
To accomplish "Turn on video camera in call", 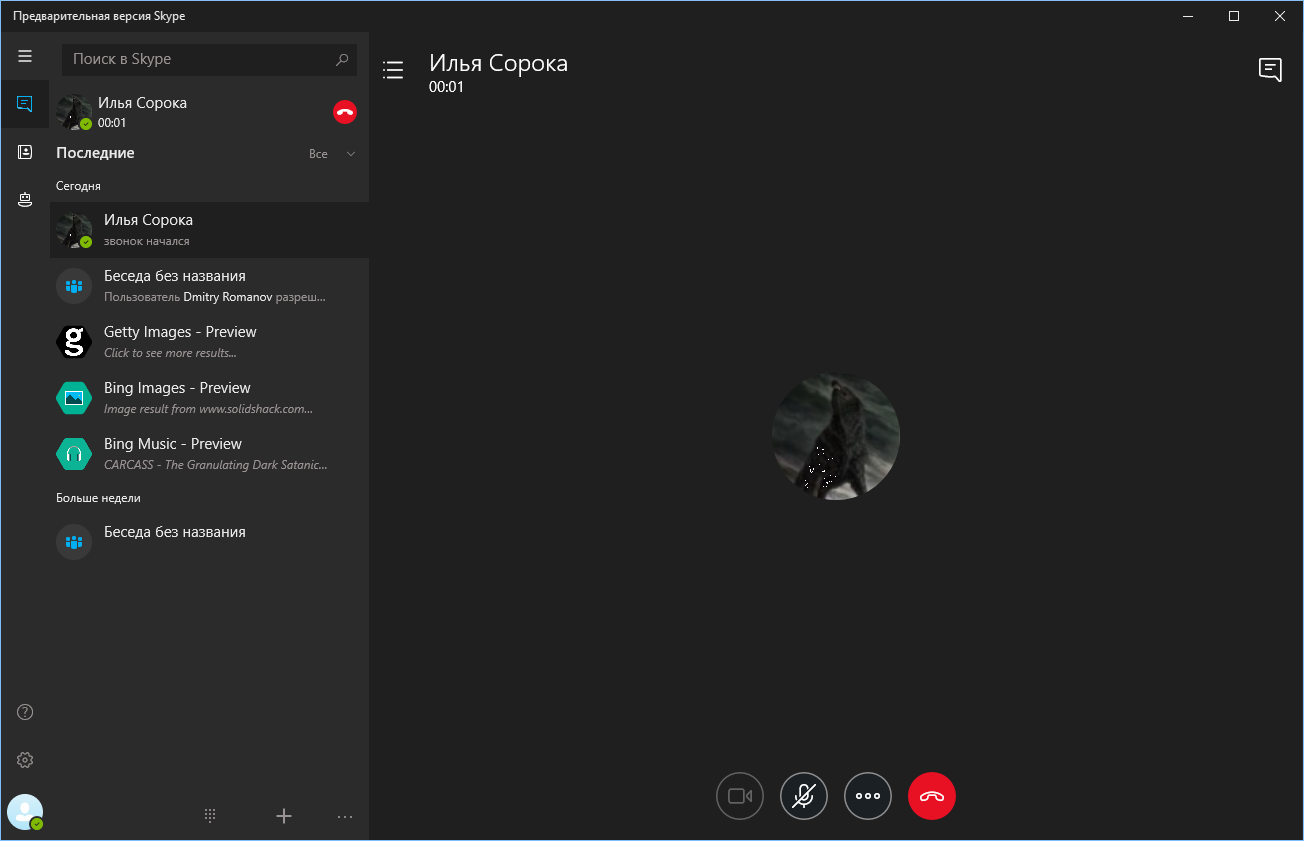I will pyautogui.click(x=740, y=796).
